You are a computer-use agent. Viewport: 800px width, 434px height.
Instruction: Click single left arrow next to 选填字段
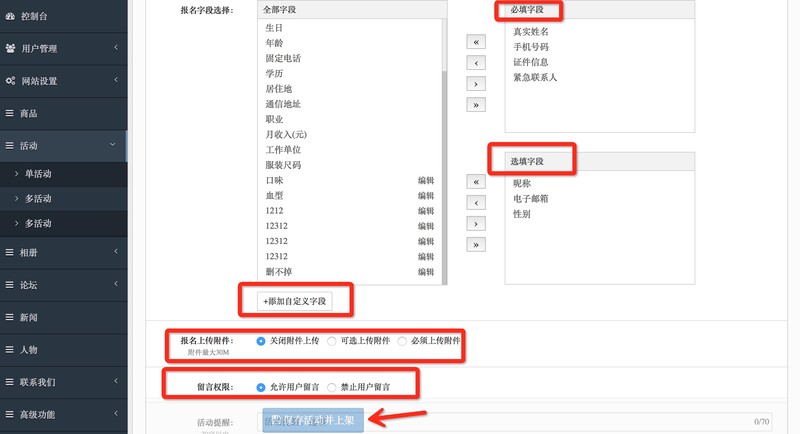click(x=476, y=202)
